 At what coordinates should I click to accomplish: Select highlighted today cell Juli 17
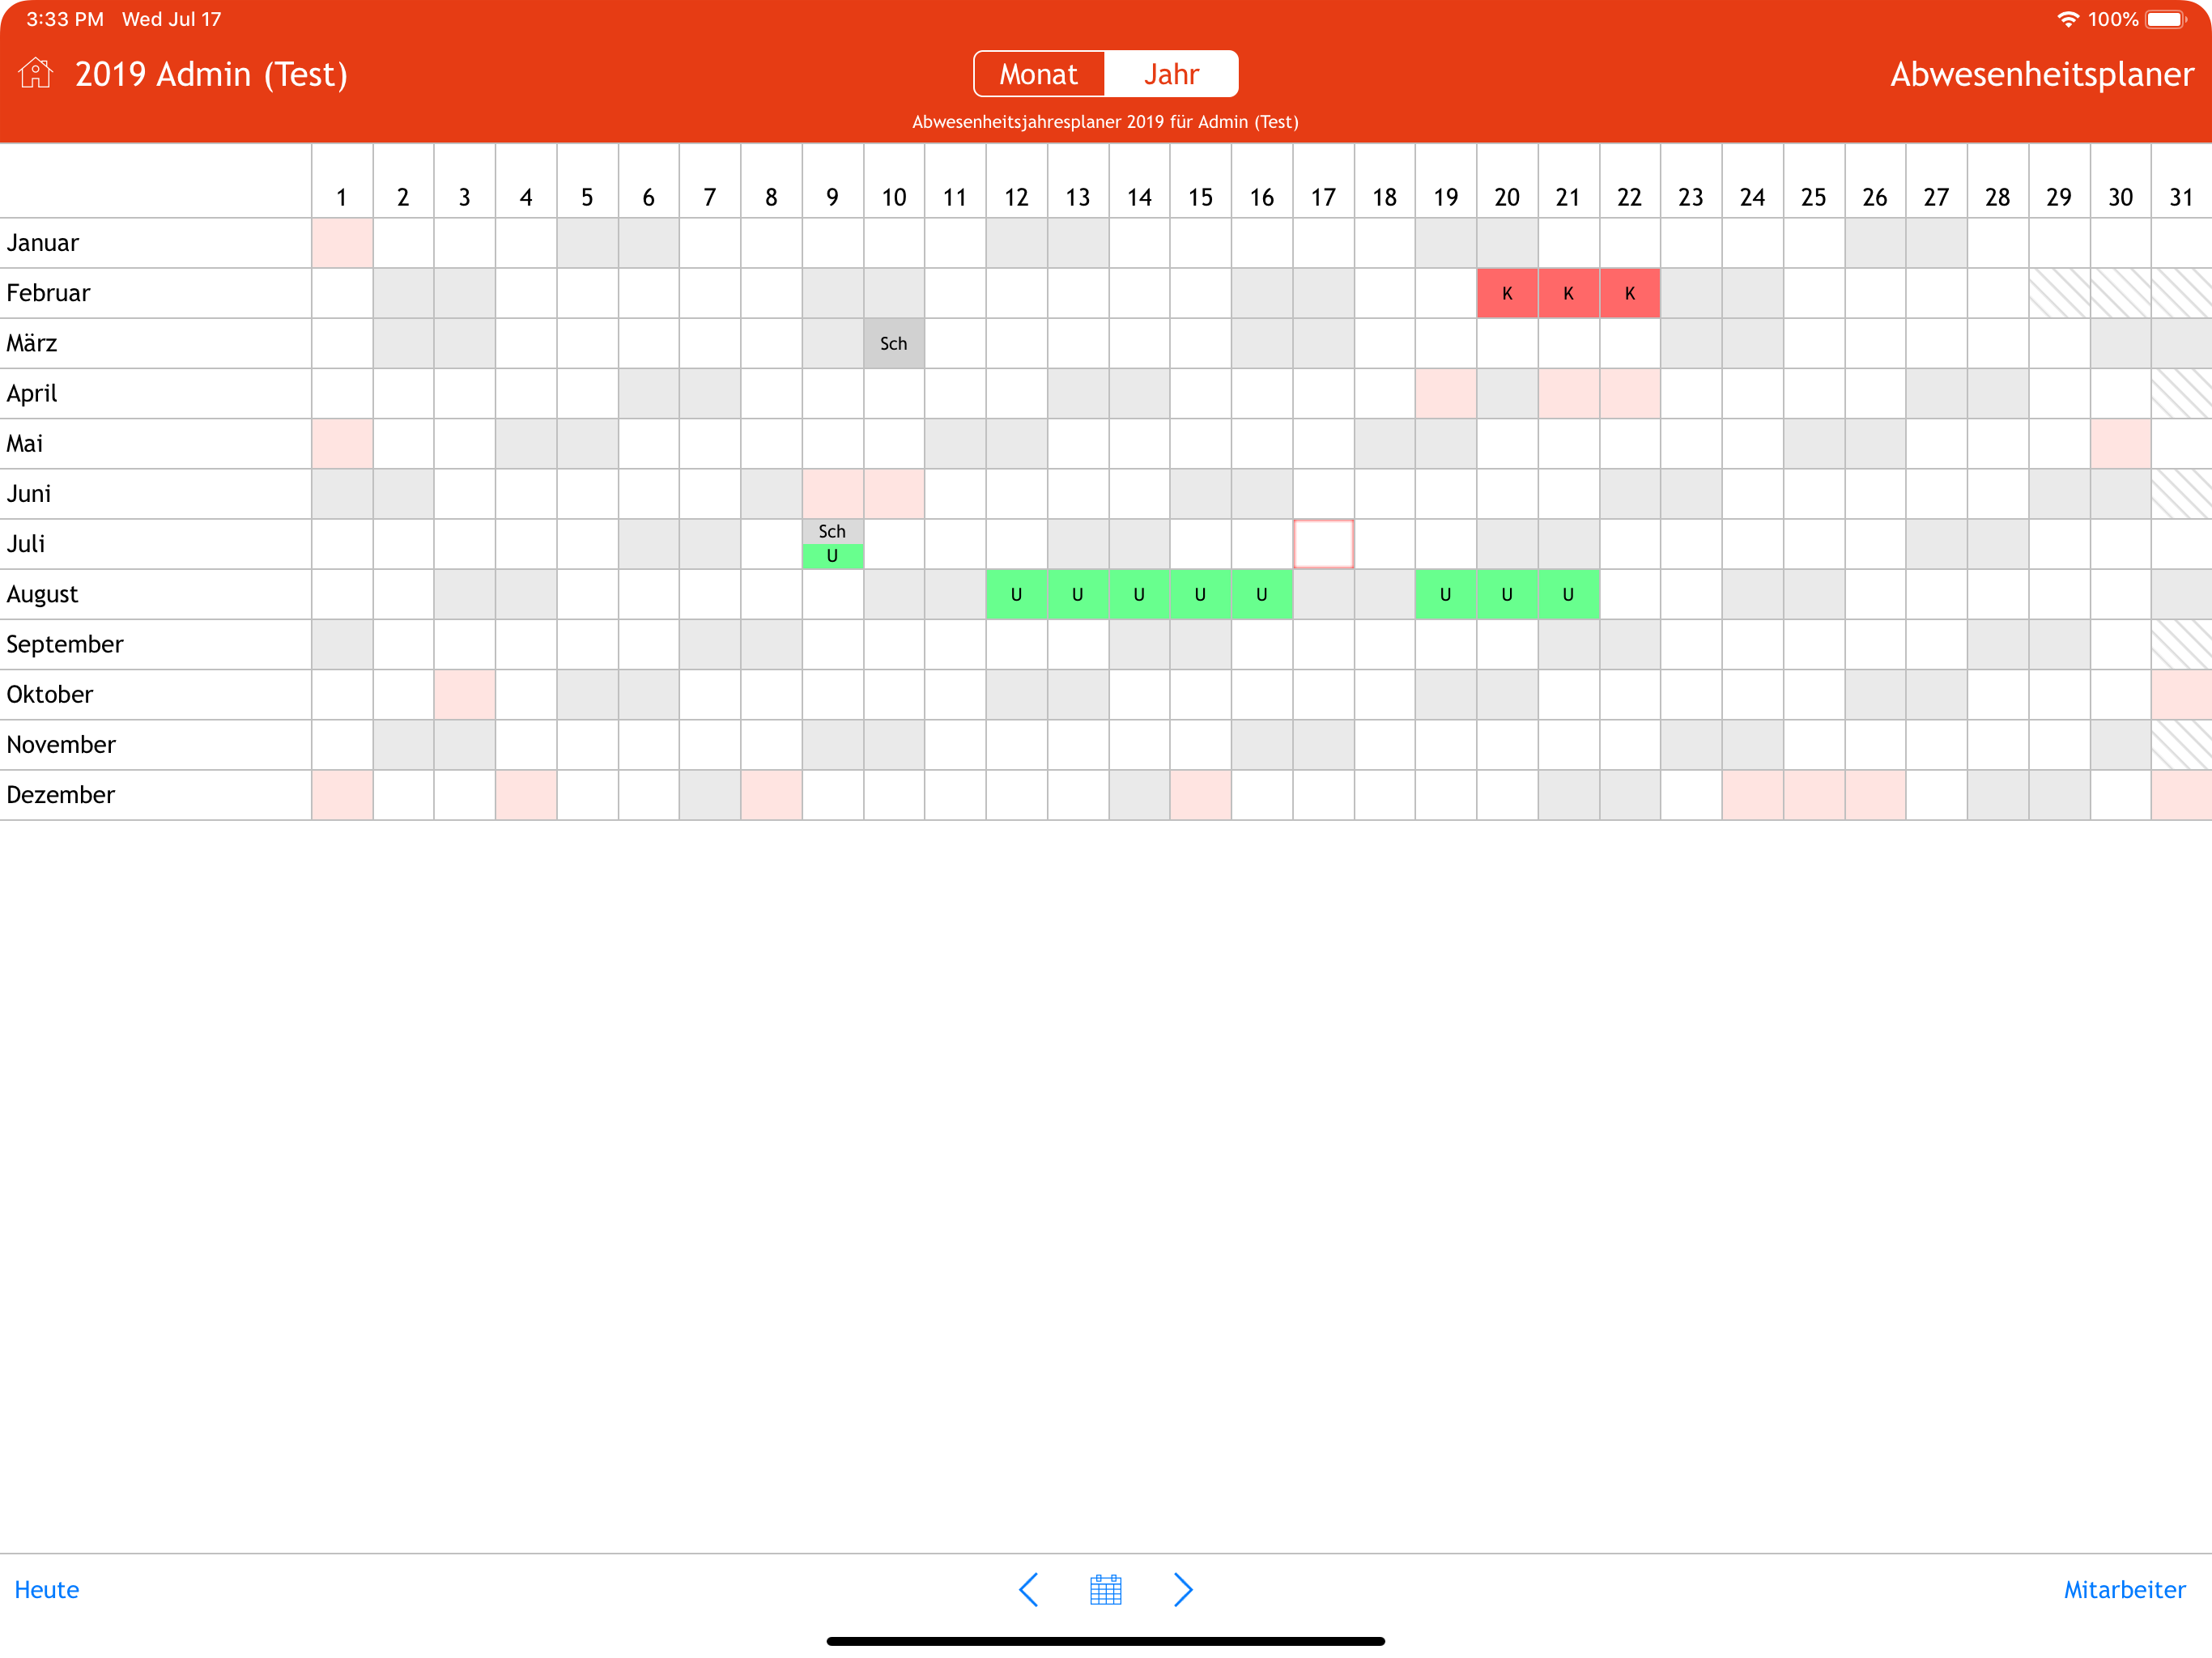pos(1323,543)
